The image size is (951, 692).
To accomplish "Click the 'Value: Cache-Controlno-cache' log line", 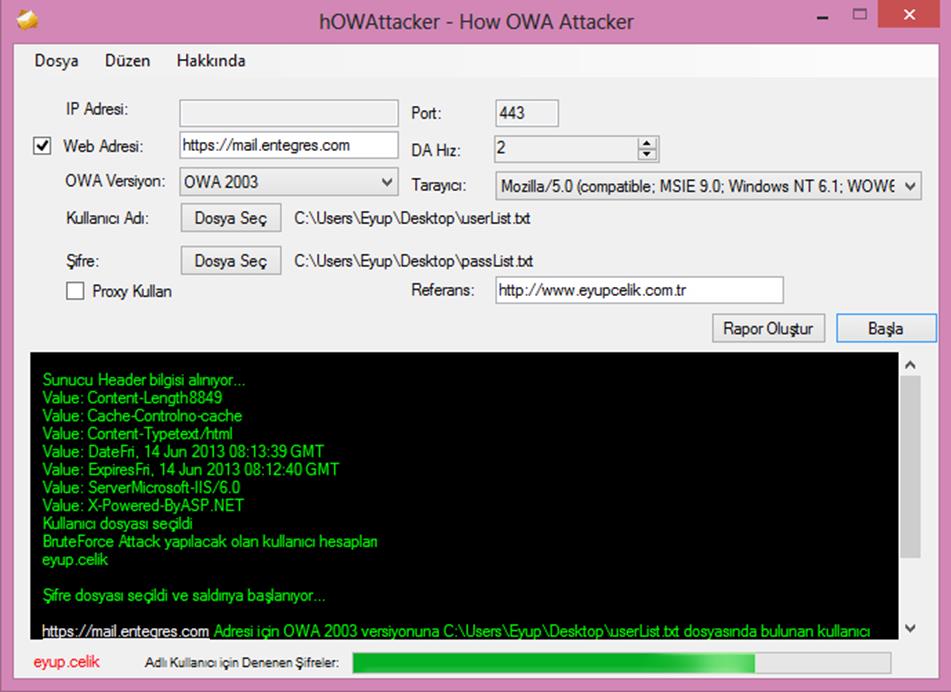I will [x=142, y=416].
